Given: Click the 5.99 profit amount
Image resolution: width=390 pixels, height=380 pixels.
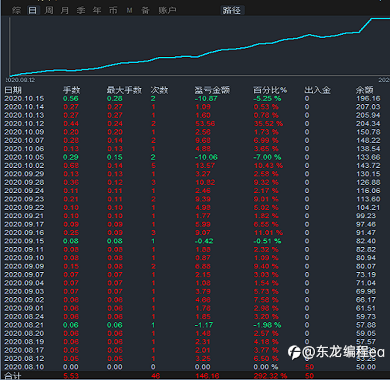Looking at the screenshot, I should pos(203,224).
